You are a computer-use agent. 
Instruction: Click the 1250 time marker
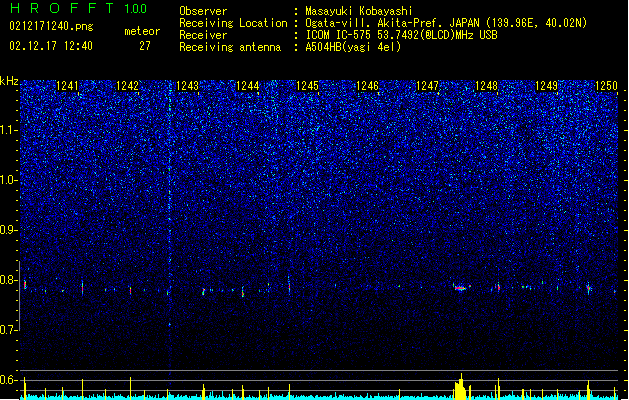(606, 86)
